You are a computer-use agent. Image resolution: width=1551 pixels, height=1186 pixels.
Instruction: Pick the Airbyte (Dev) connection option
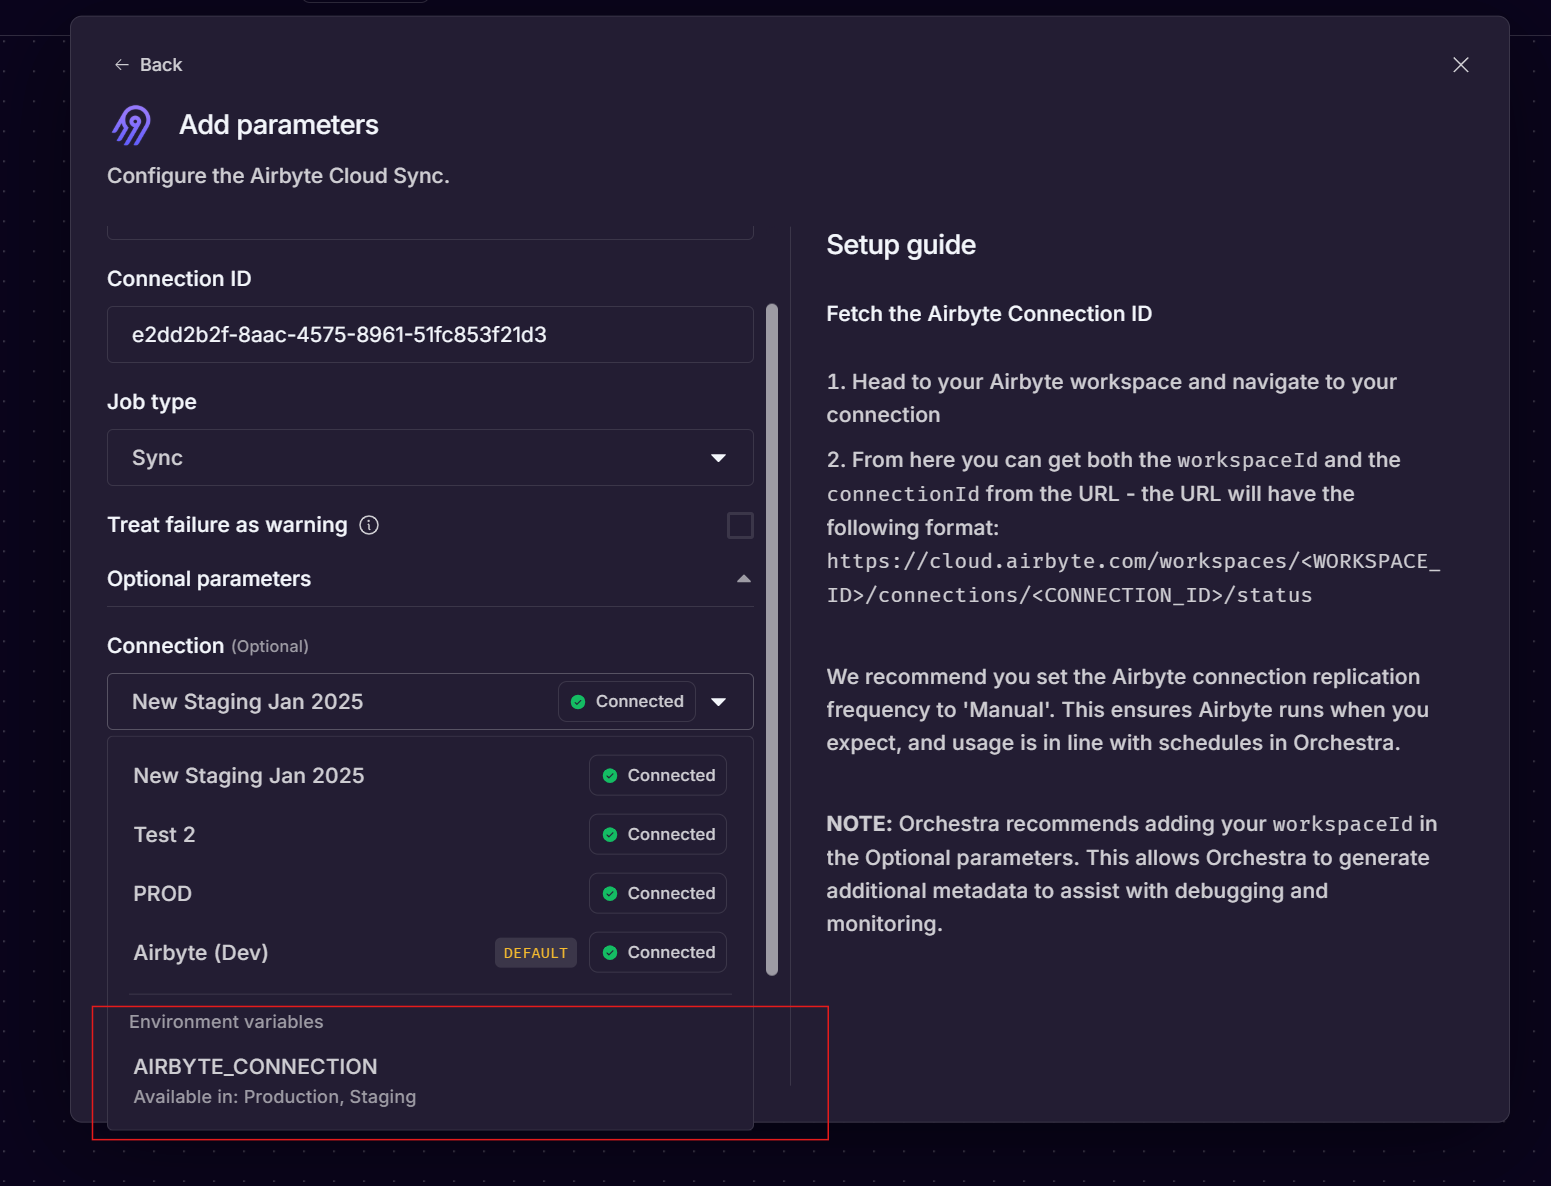click(x=201, y=953)
